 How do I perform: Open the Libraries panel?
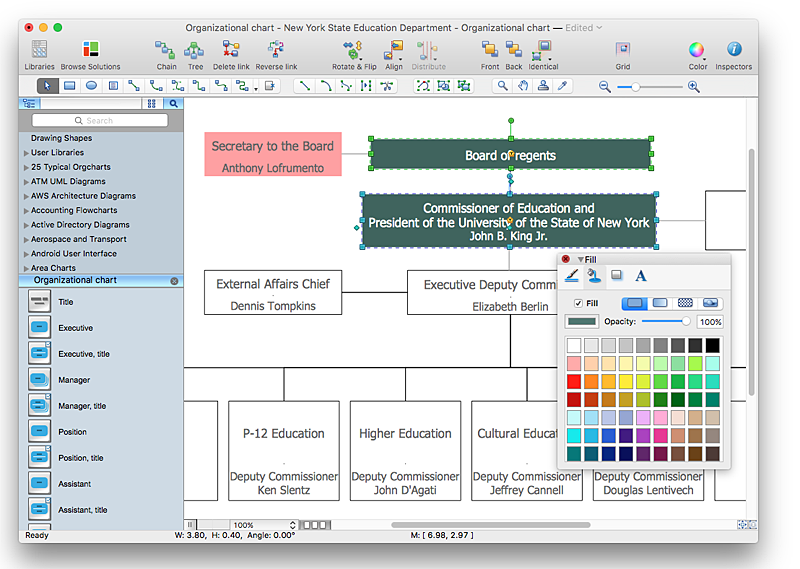tap(39, 55)
